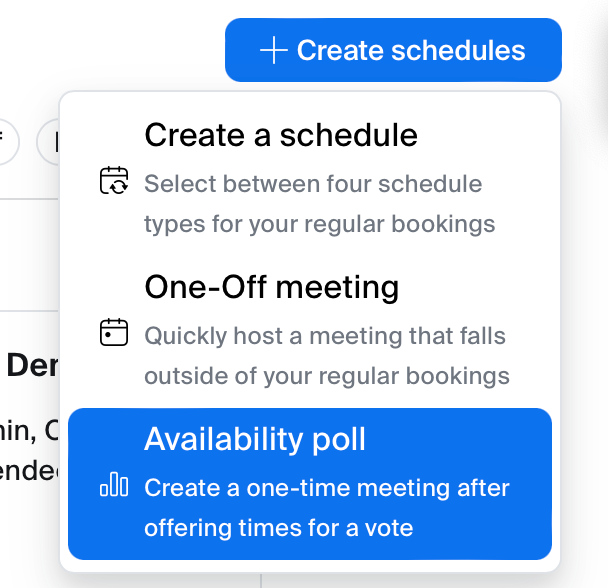608x588 pixels.
Task: Click 'outside of your regular bookings' text
Action: (327, 376)
